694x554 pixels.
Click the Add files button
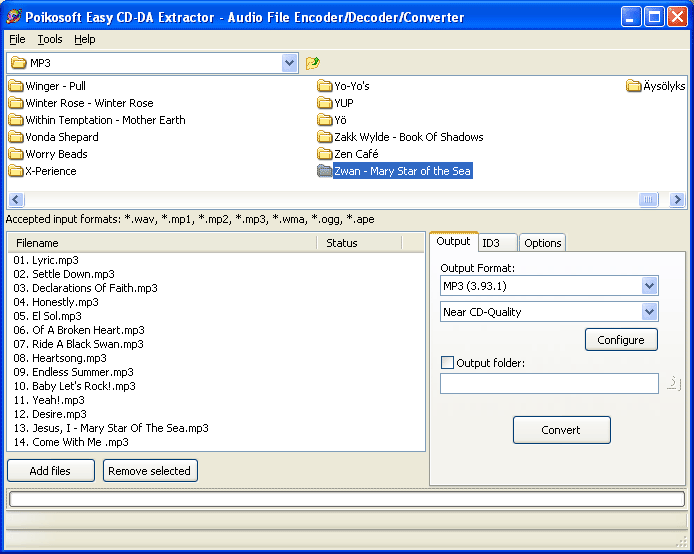pos(51,471)
